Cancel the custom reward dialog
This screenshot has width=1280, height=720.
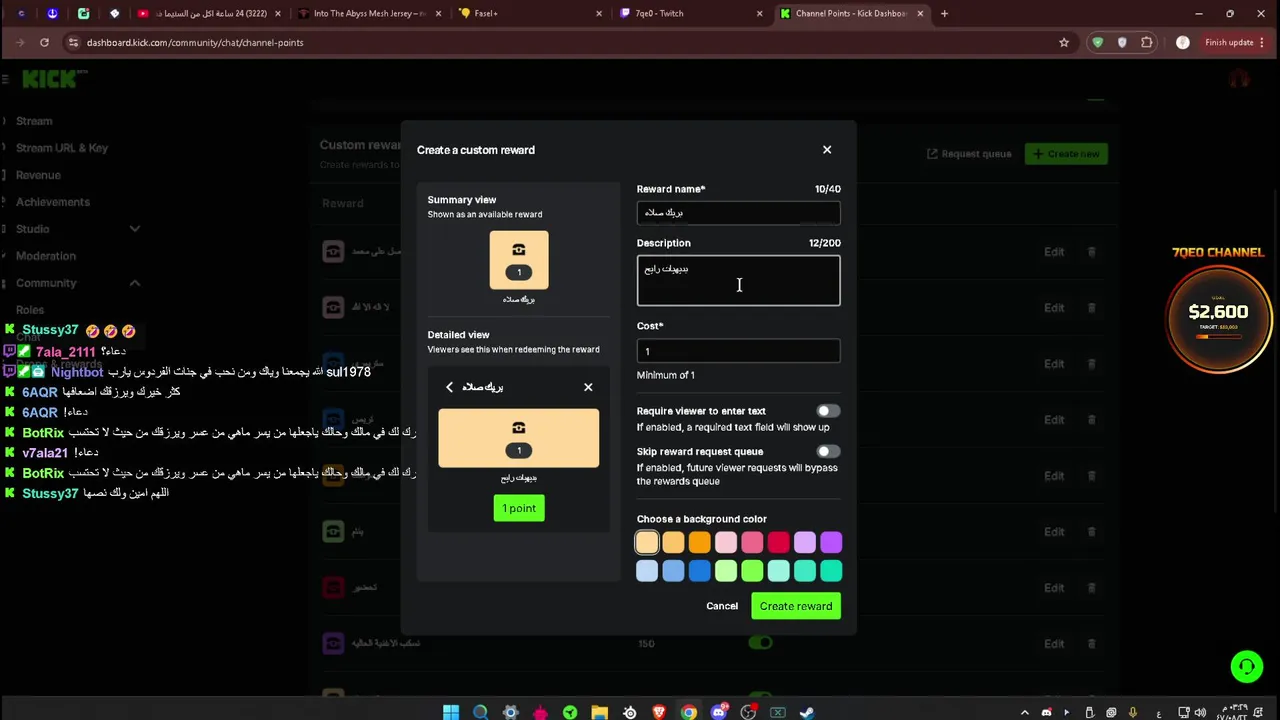[722, 606]
